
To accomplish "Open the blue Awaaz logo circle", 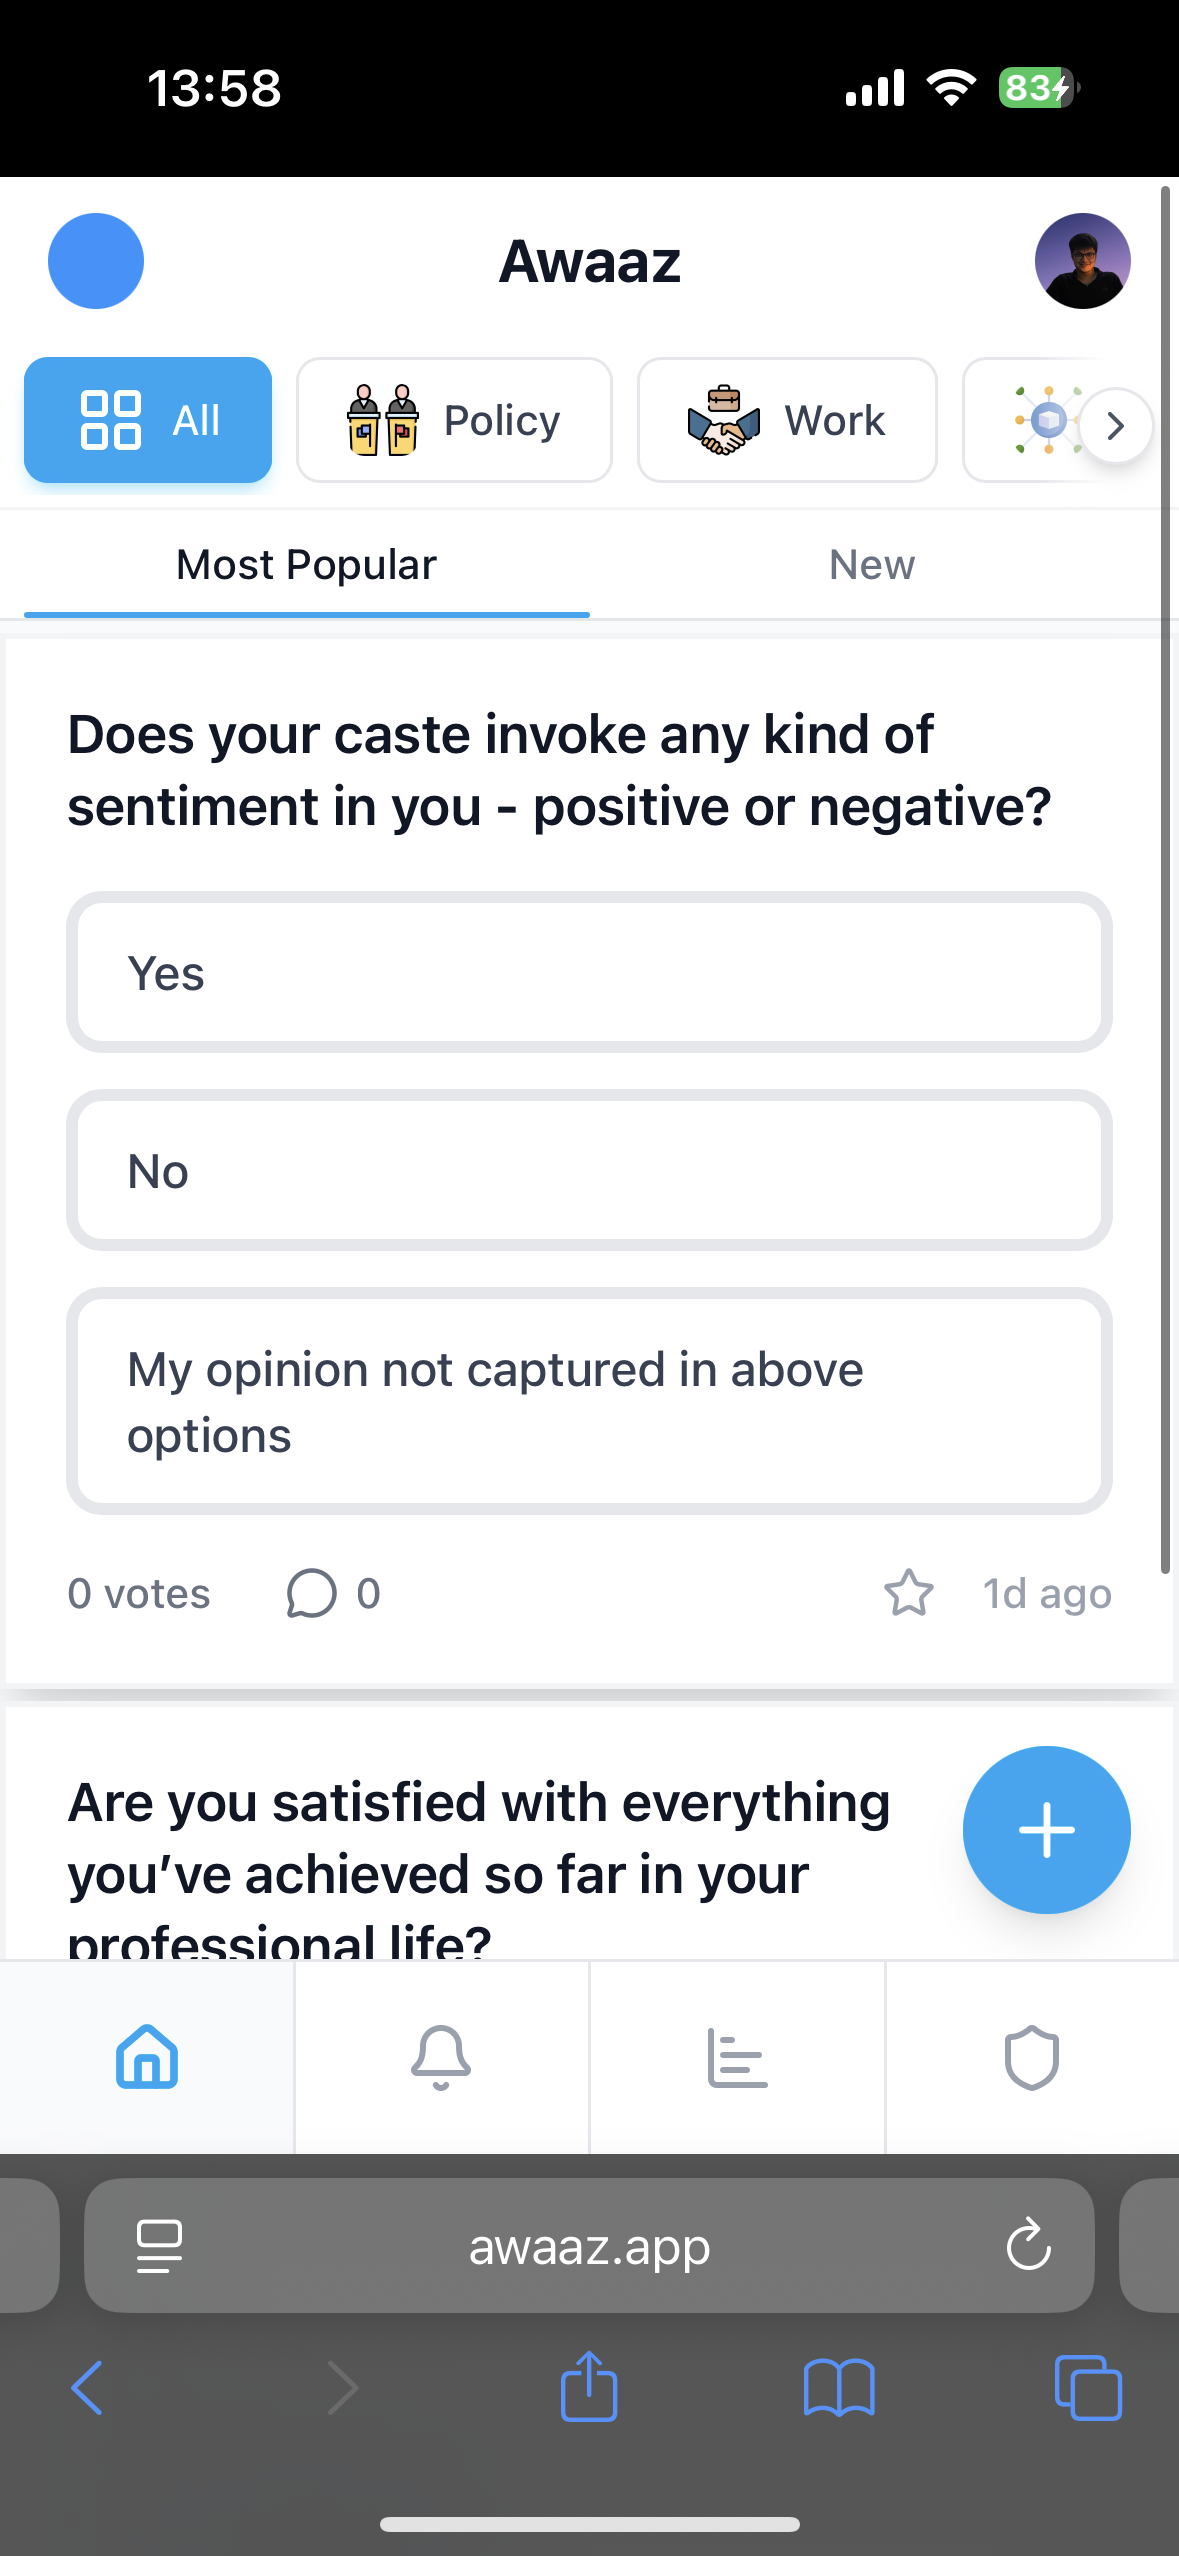I will click(95, 260).
